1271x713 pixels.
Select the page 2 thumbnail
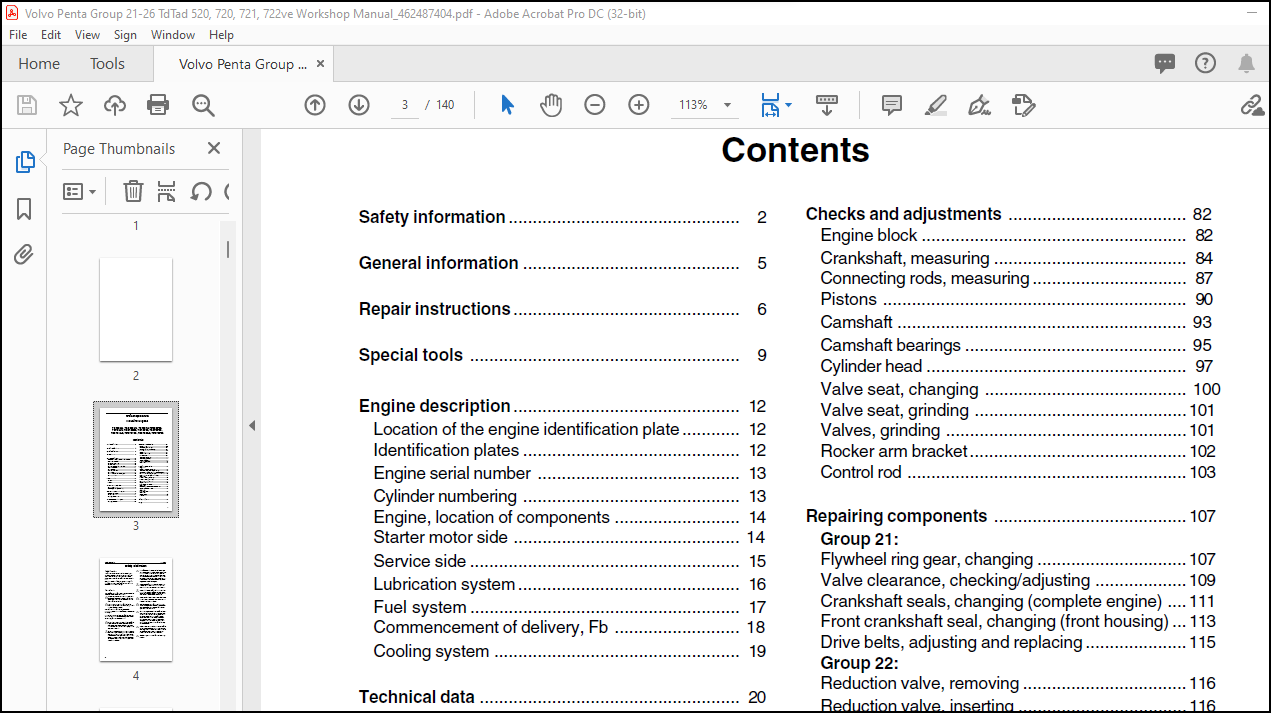136,309
